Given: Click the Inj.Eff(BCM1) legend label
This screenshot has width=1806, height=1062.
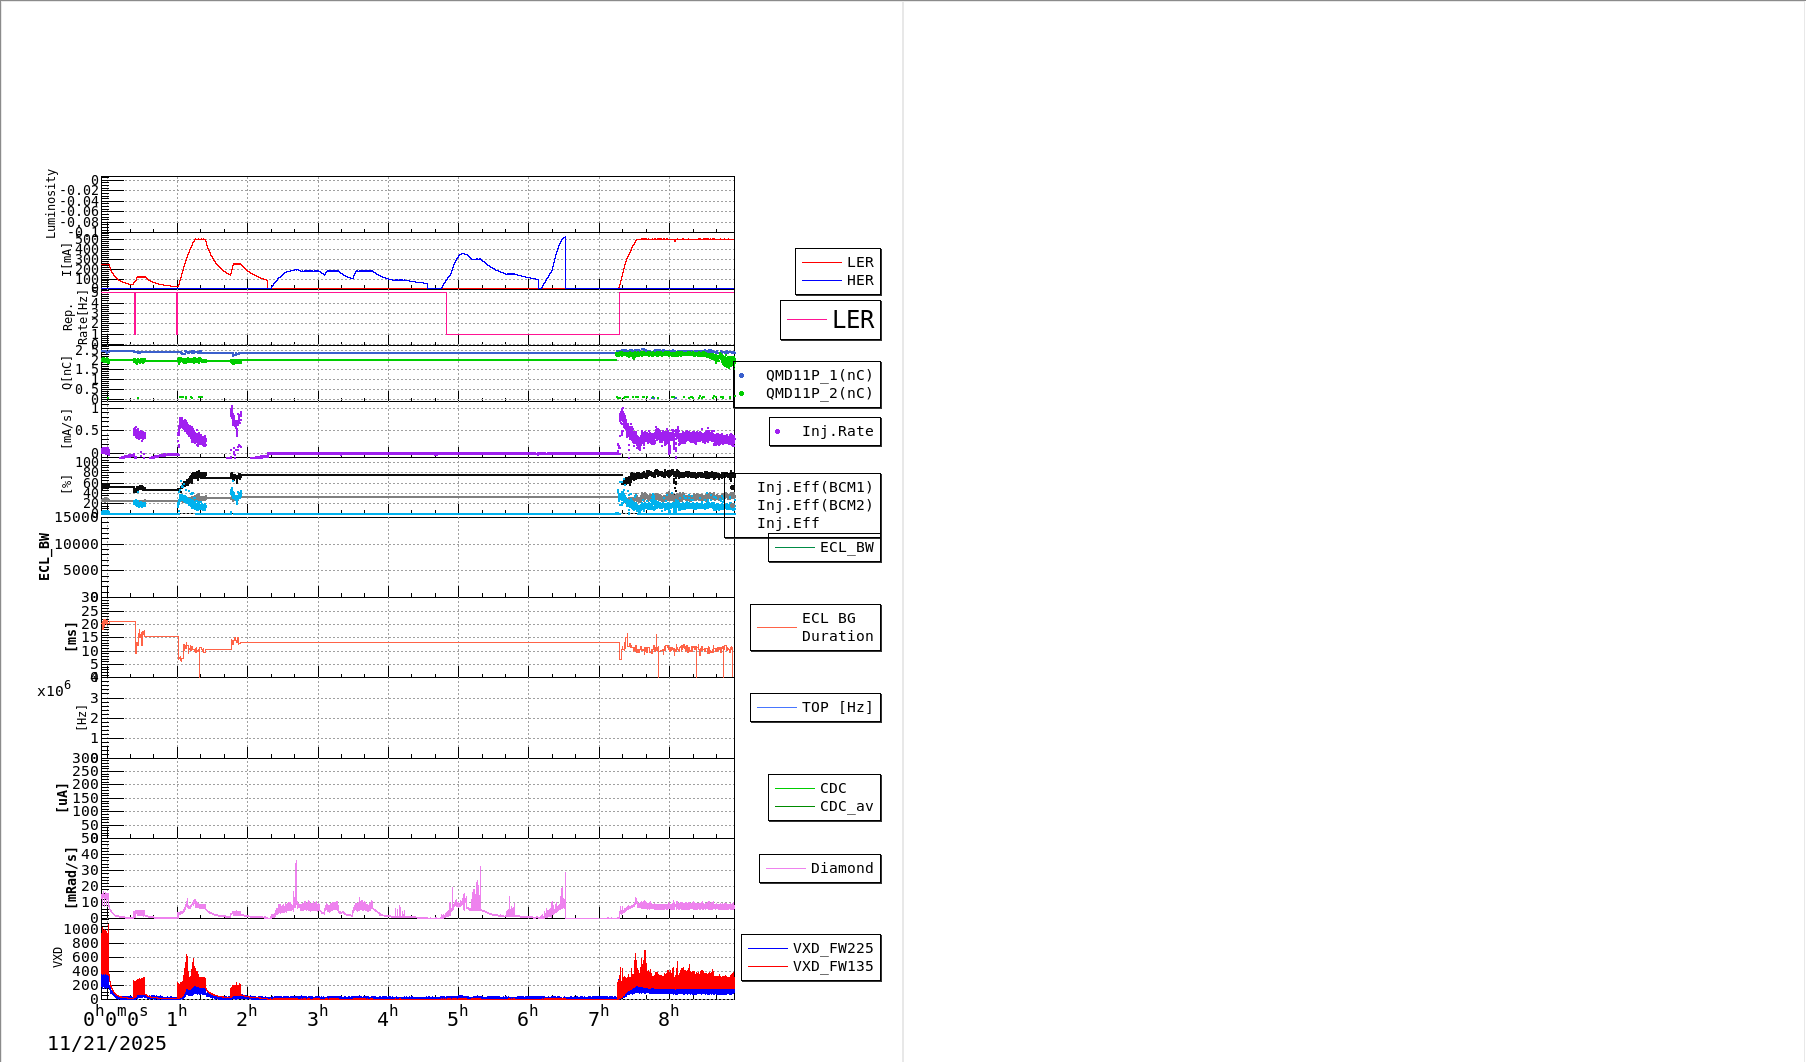Looking at the screenshot, I should [814, 488].
